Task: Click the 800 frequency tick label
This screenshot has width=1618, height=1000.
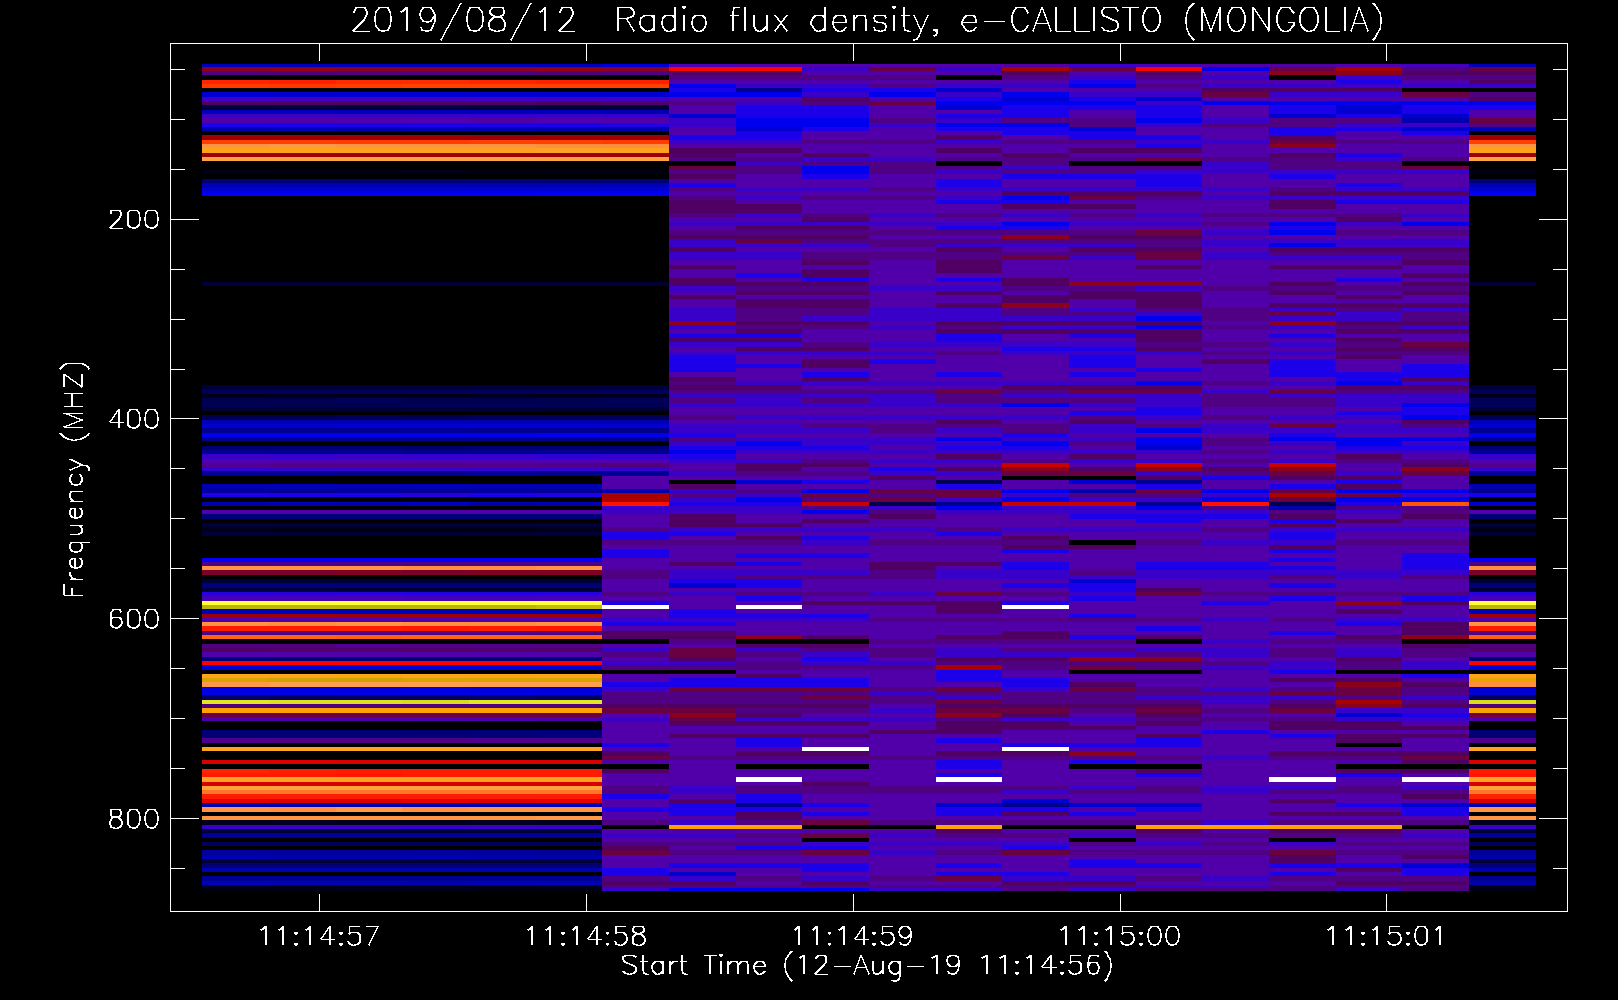Action: 134,819
